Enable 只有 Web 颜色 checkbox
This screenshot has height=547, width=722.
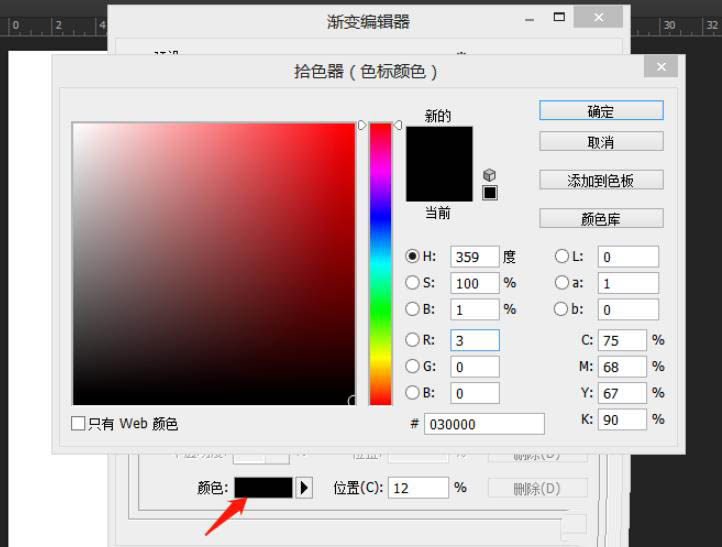(78, 423)
